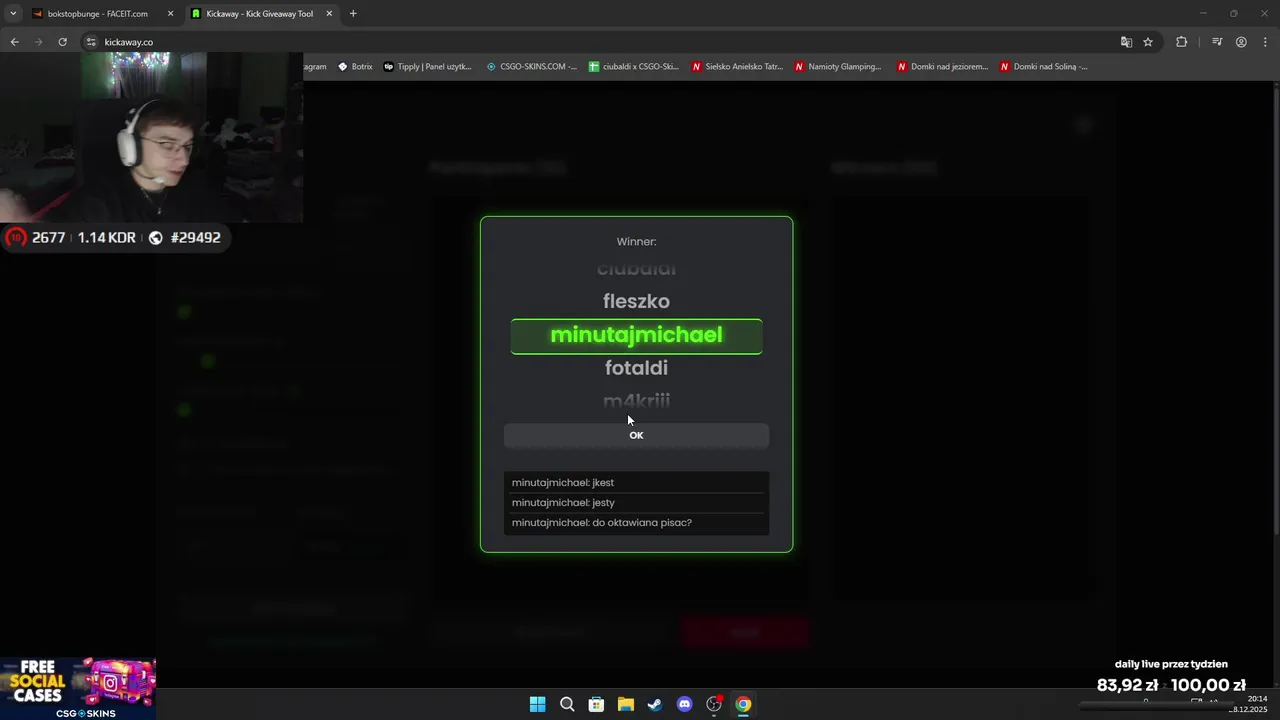Viewport: 1280px width, 720px height.
Task: Open the Sielsko Anielsko Tatr bookmark
Action: [738, 67]
